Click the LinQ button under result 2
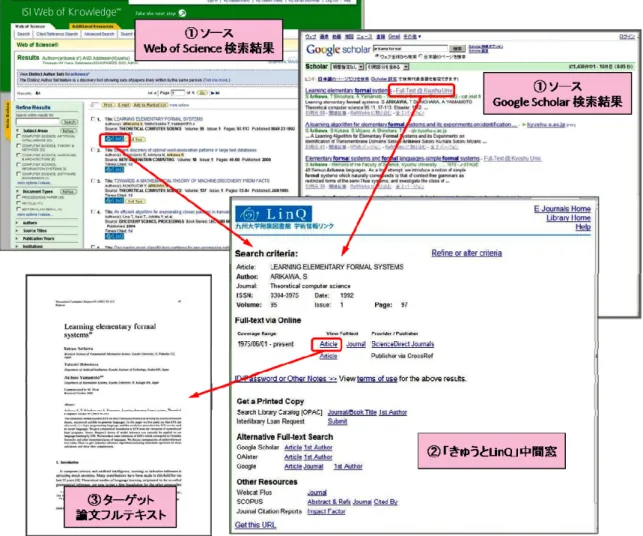This screenshot has width=643, height=536. point(114,169)
